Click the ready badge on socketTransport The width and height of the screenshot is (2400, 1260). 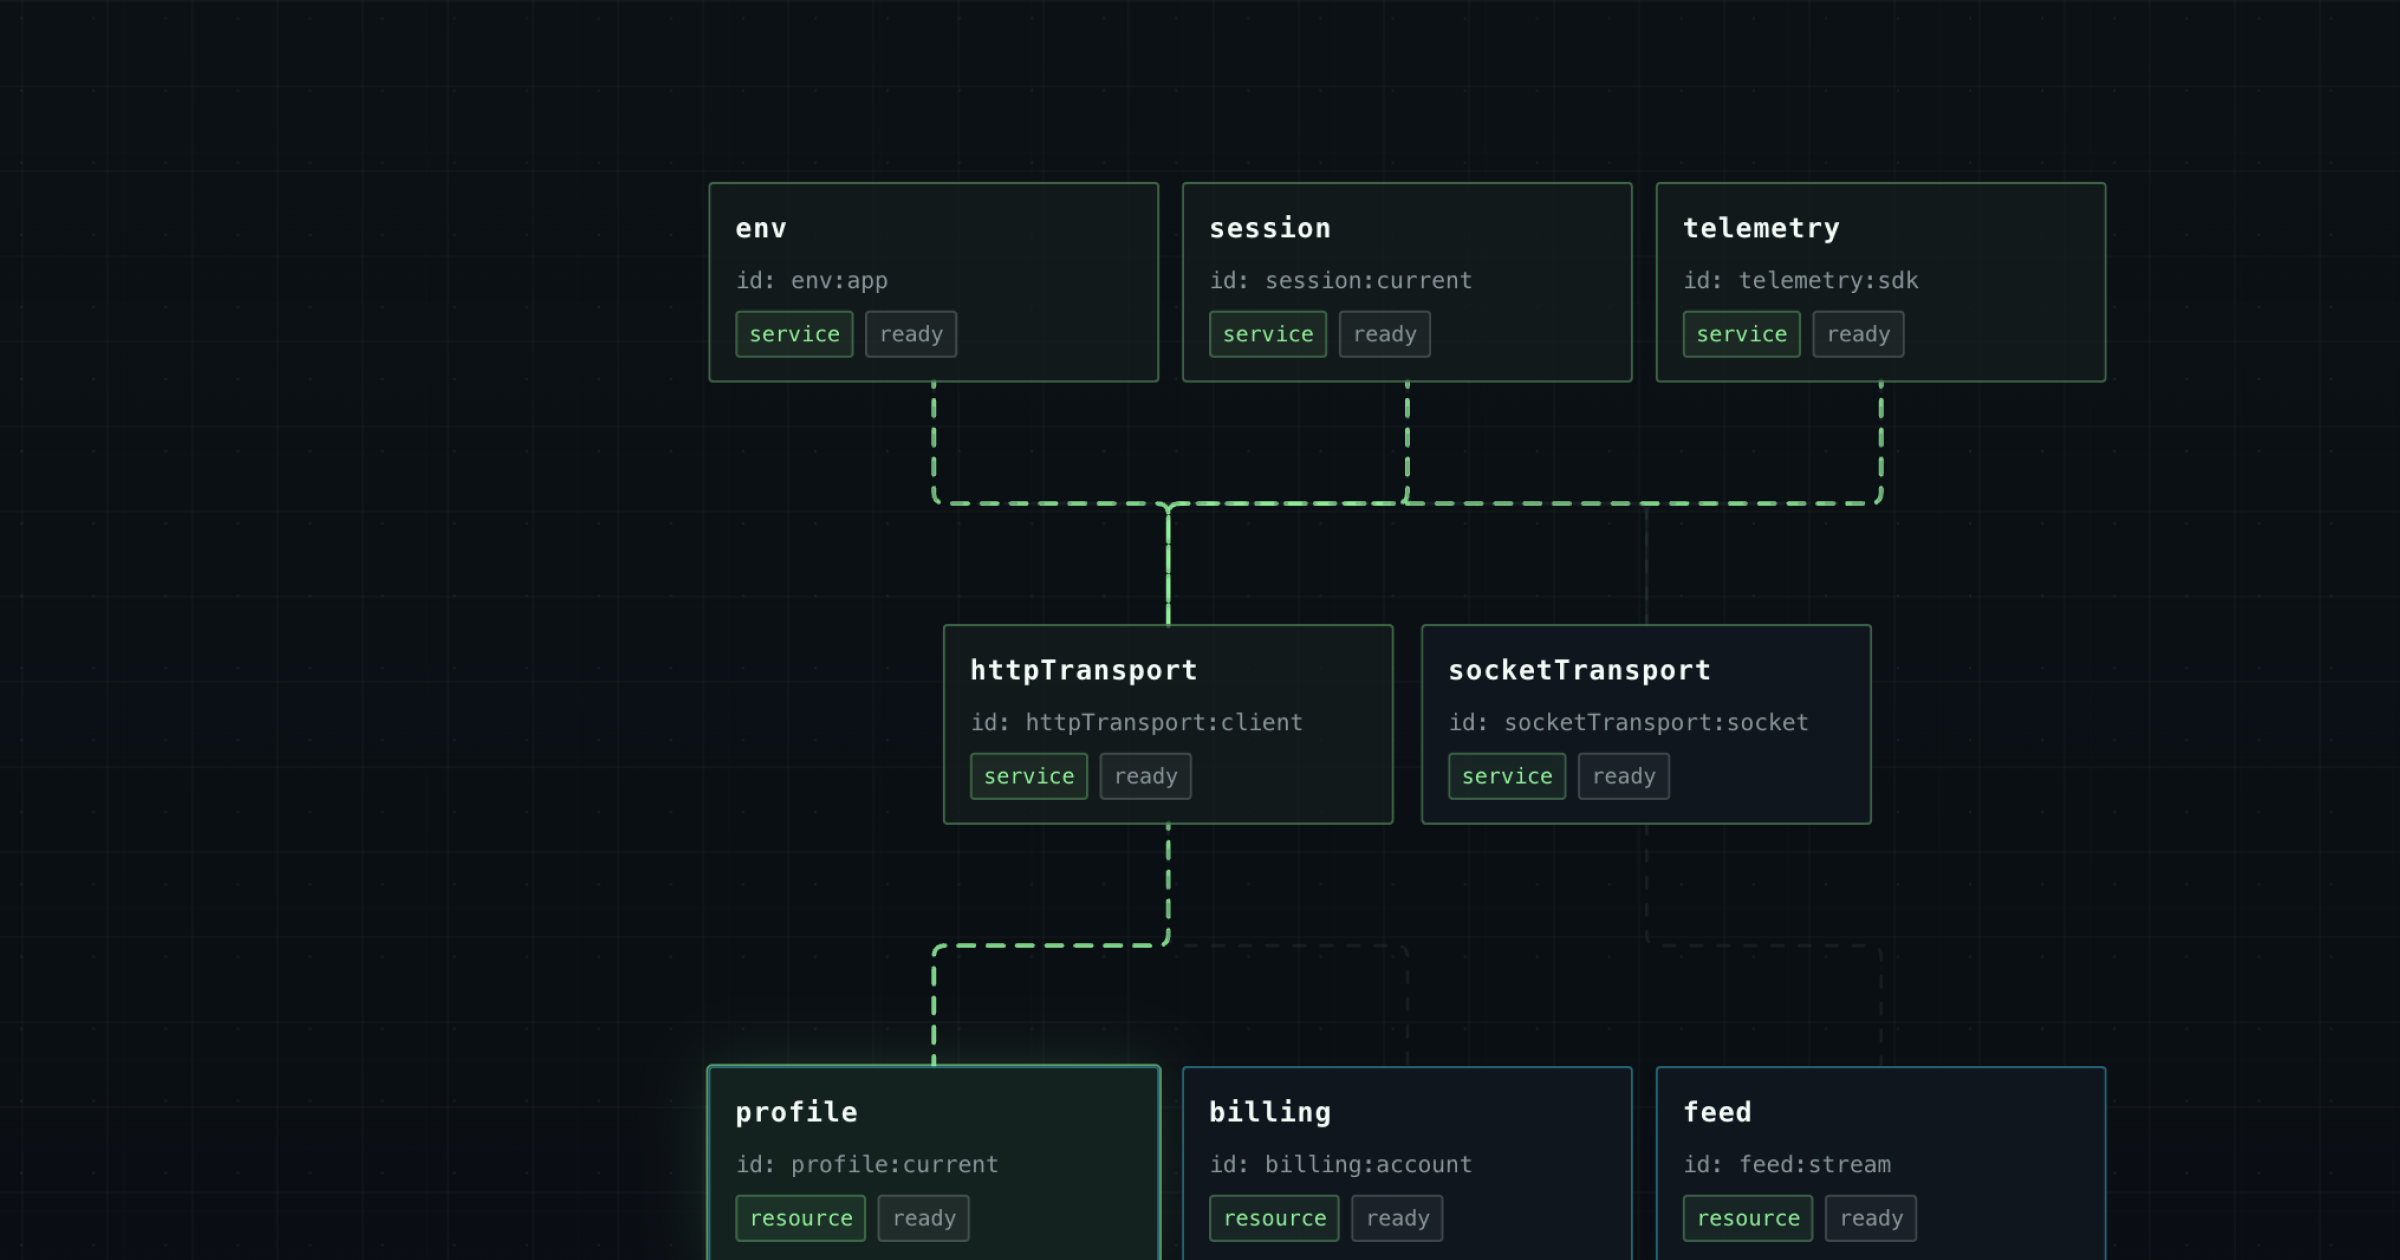(x=1624, y=776)
